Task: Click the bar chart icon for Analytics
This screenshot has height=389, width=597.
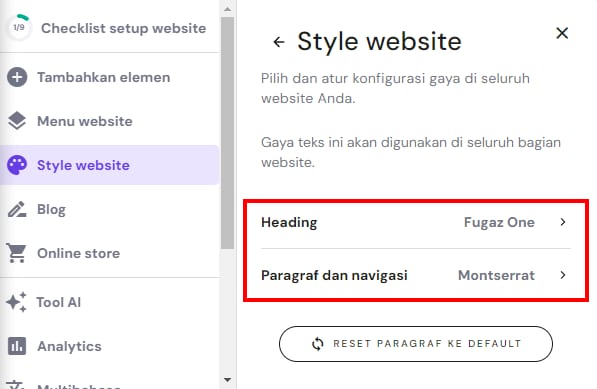Action: pos(17,346)
